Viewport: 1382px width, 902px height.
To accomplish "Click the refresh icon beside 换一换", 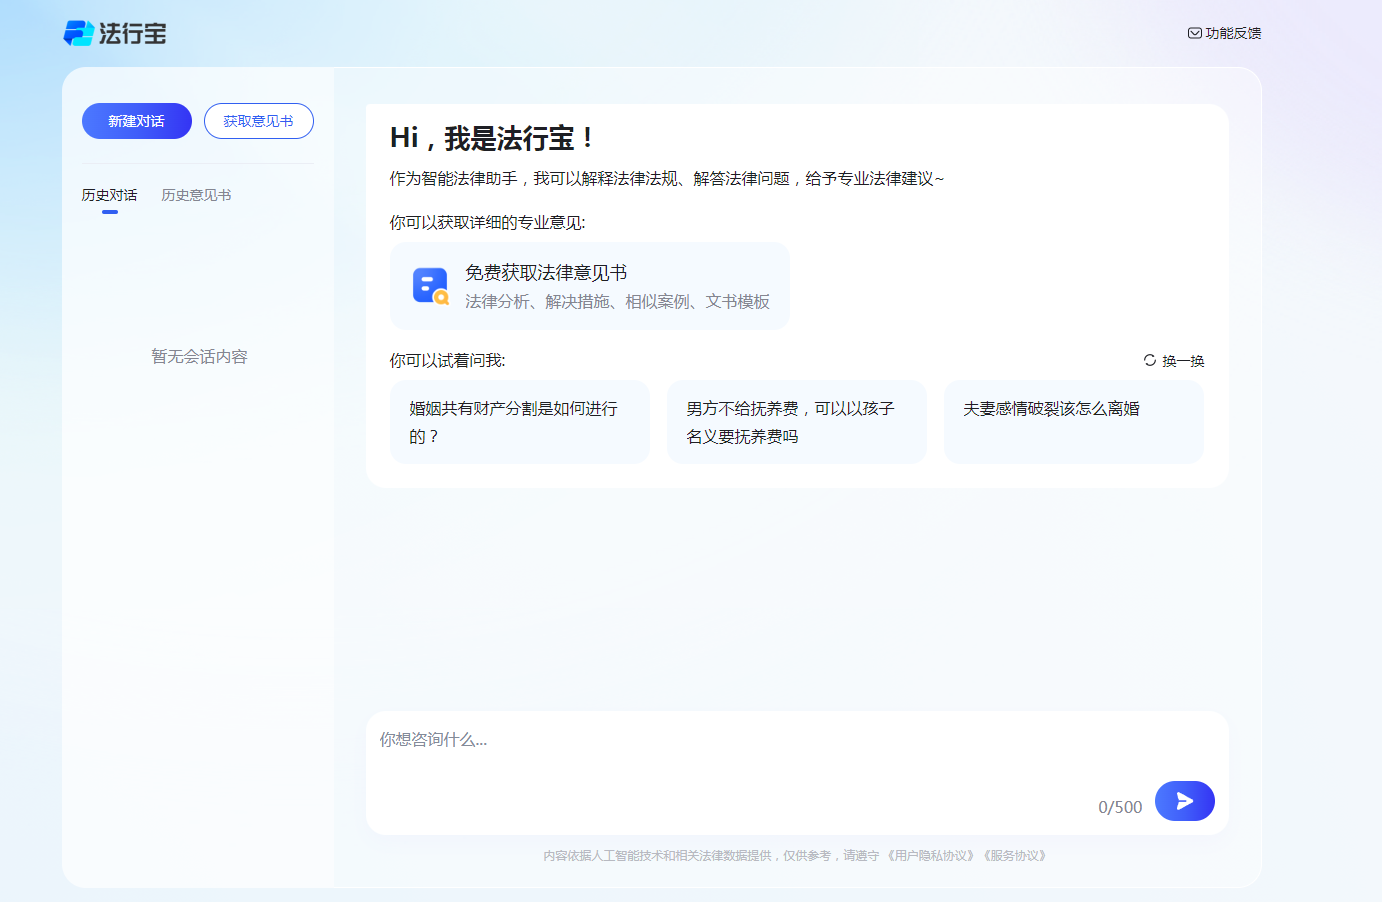I will point(1150,360).
